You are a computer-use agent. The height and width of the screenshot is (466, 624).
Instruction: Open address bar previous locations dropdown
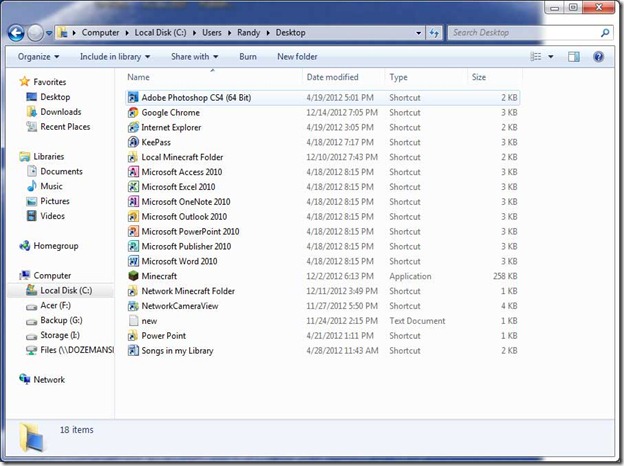(x=418, y=33)
